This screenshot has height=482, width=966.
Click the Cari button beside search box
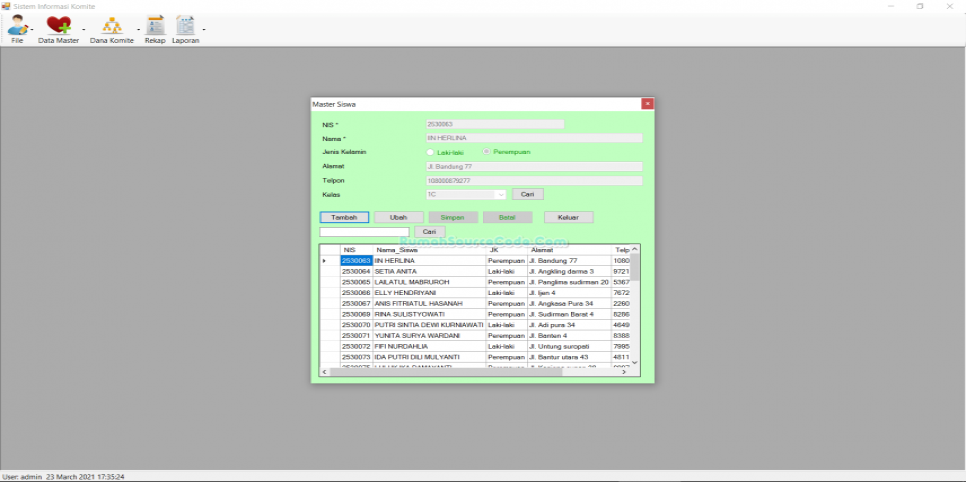(429, 232)
